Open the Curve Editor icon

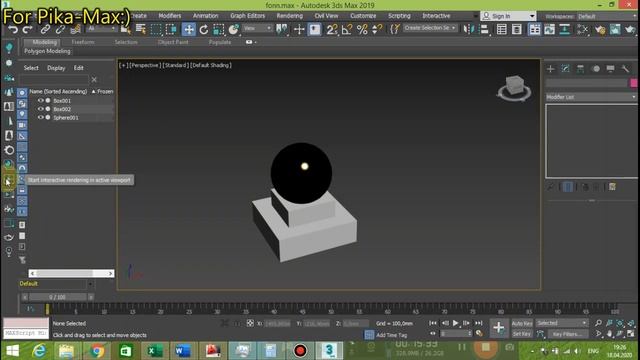pos(549,29)
